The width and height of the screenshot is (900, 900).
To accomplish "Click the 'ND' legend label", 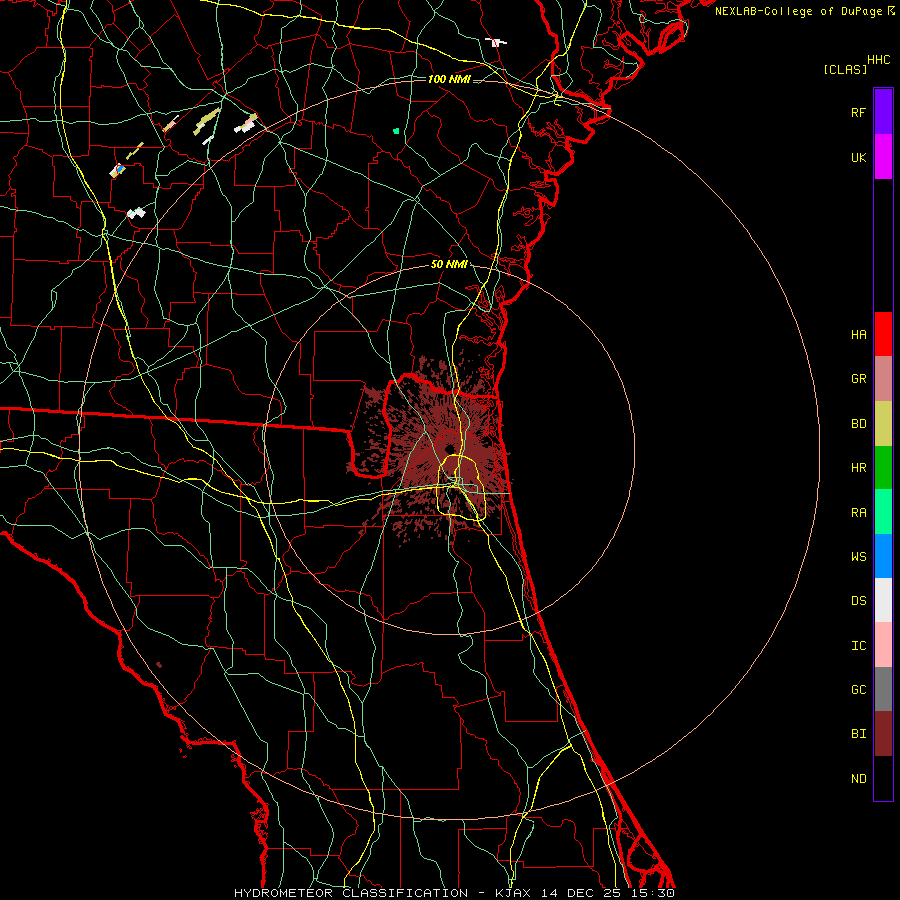I will point(858,778).
